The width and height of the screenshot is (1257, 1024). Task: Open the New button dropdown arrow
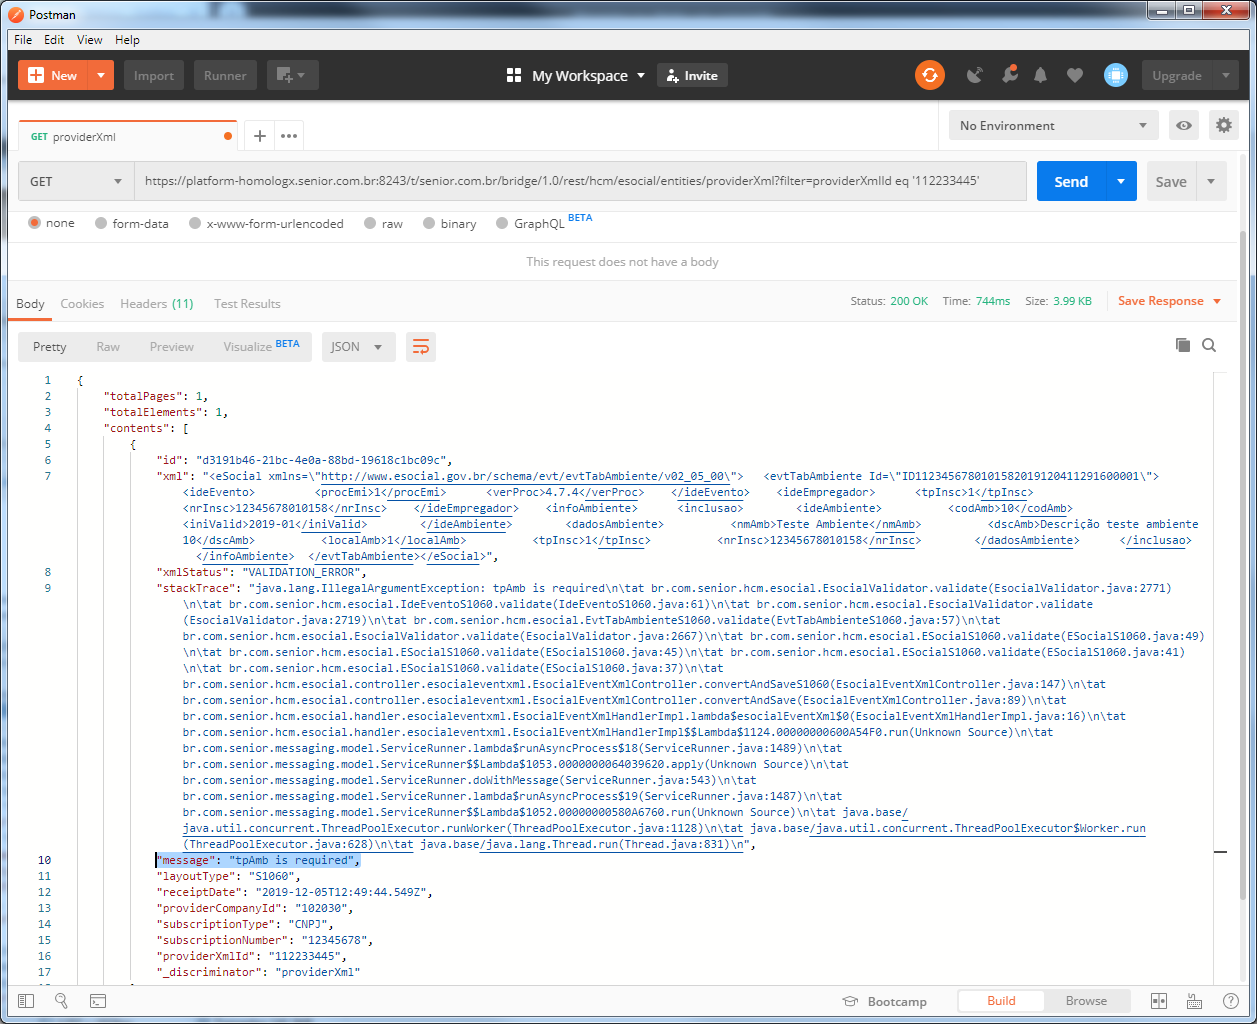pyautogui.click(x=101, y=75)
